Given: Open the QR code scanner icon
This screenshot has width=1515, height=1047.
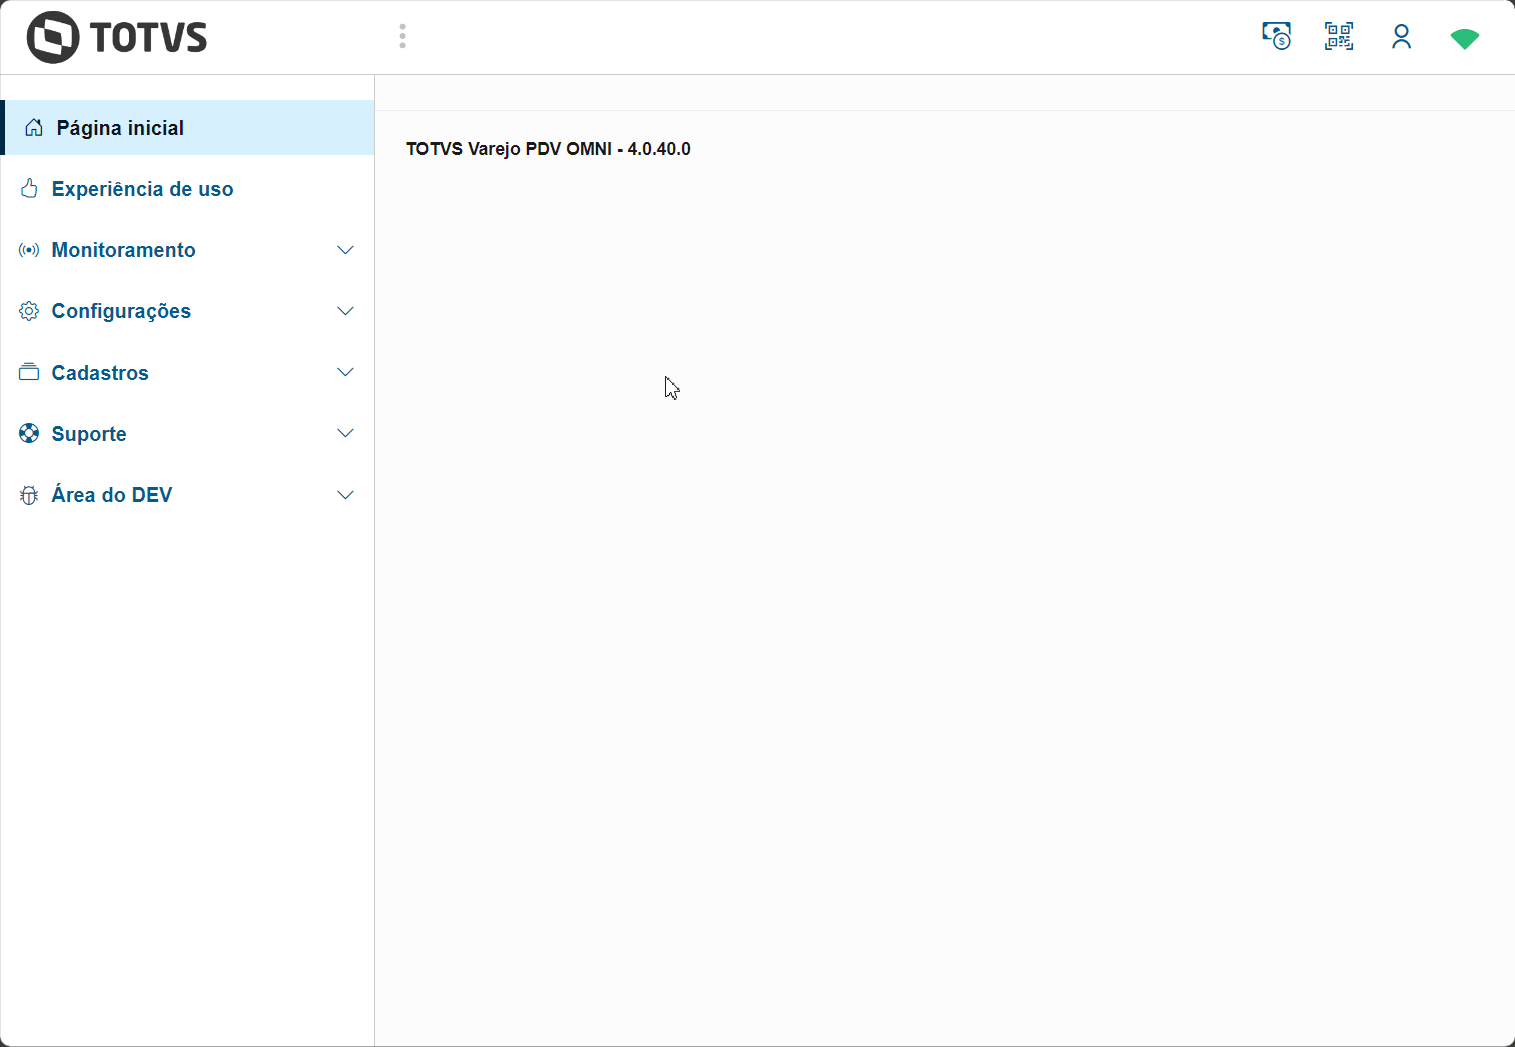Looking at the screenshot, I should point(1339,37).
